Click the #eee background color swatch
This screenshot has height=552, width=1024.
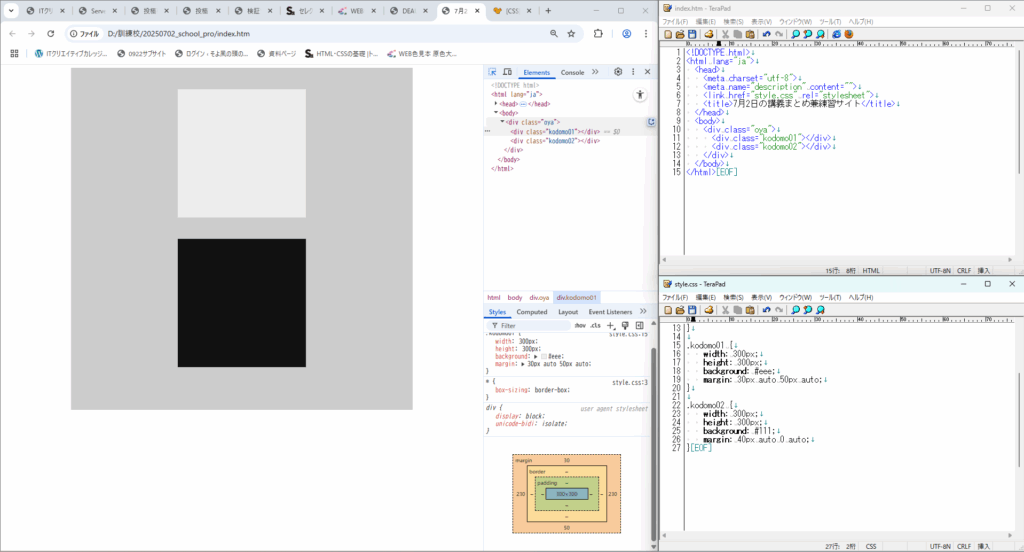click(544, 355)
